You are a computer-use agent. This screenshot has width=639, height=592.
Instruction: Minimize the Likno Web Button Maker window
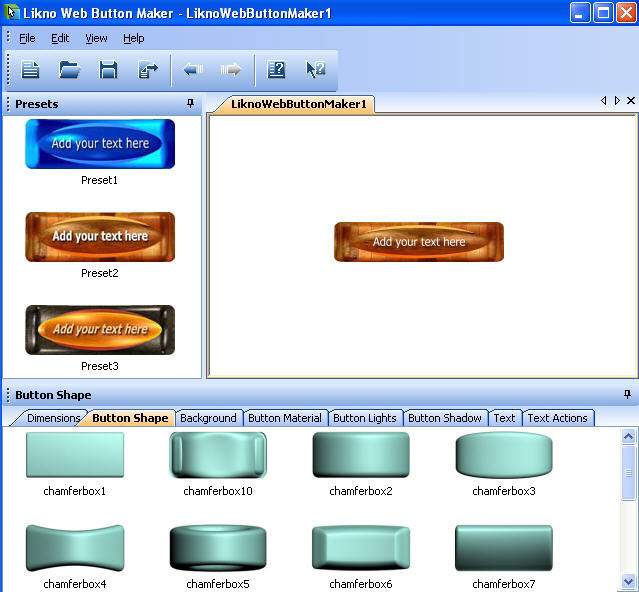click(580, 13)
